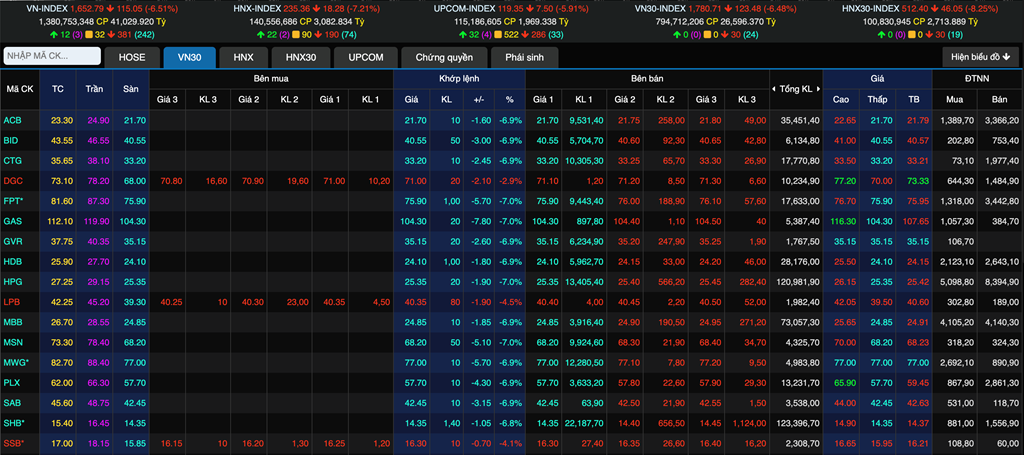This screenshot has width=1024, height=455.
Task: Open the FPT stock symbol row
Action: 14,200
